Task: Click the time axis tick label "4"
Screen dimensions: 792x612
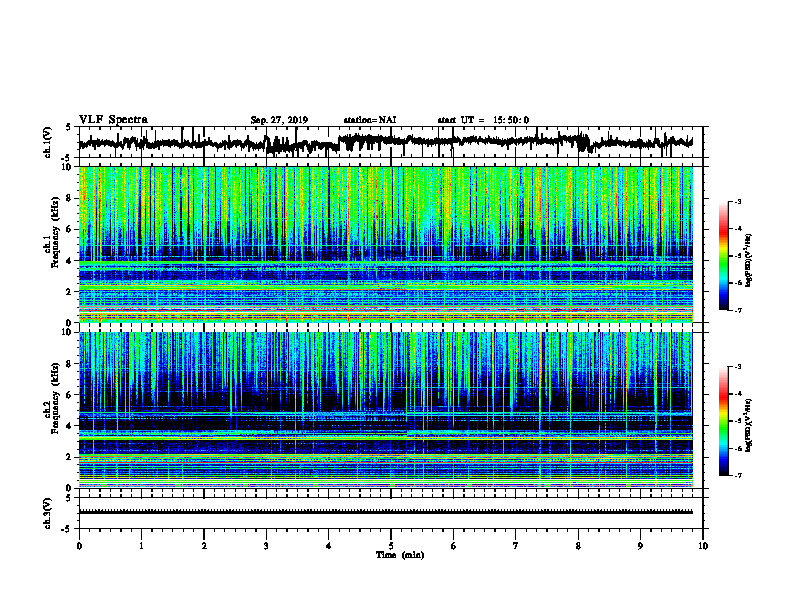Action: pos(329,546)
